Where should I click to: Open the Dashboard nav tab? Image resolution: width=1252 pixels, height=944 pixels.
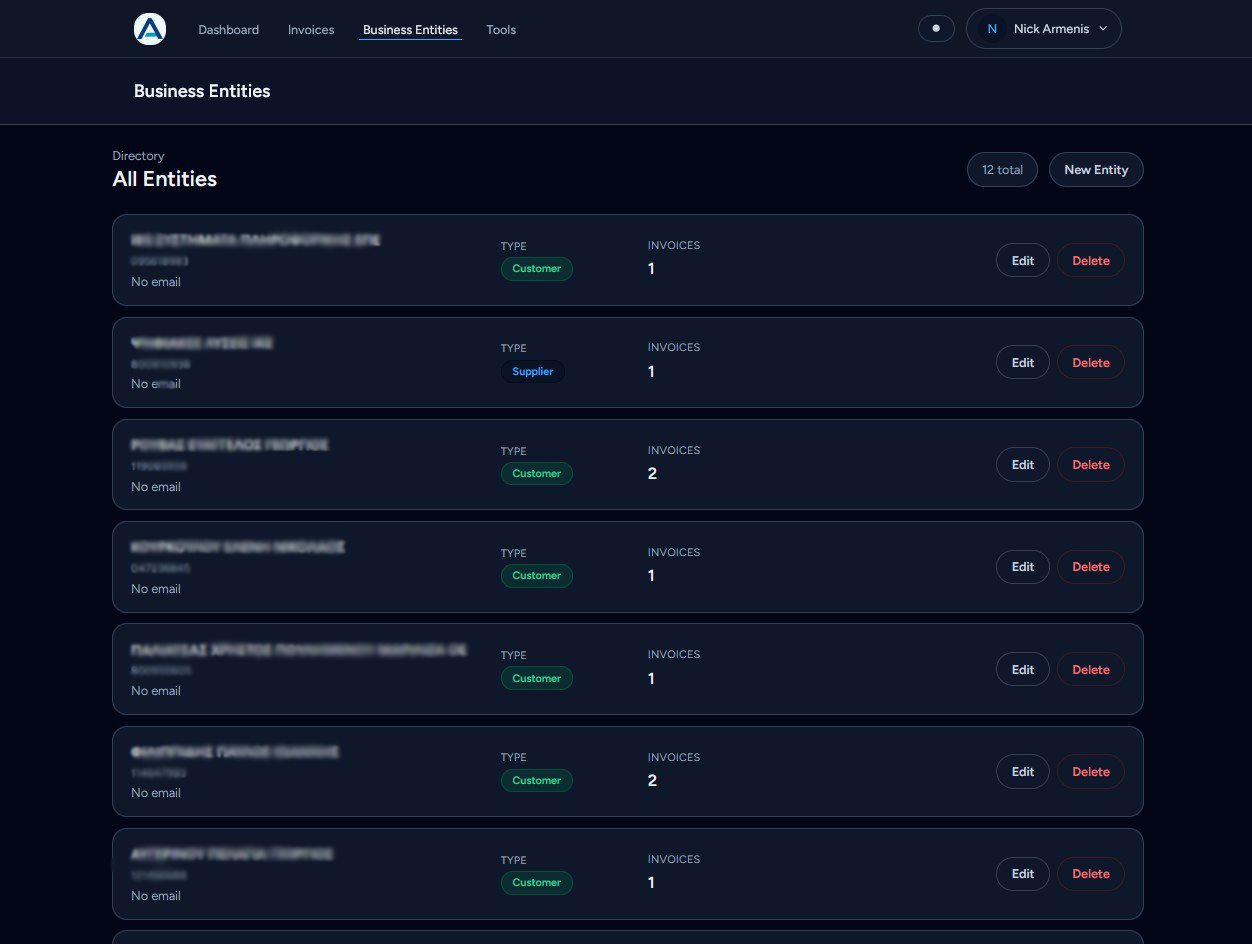[228, 30]
